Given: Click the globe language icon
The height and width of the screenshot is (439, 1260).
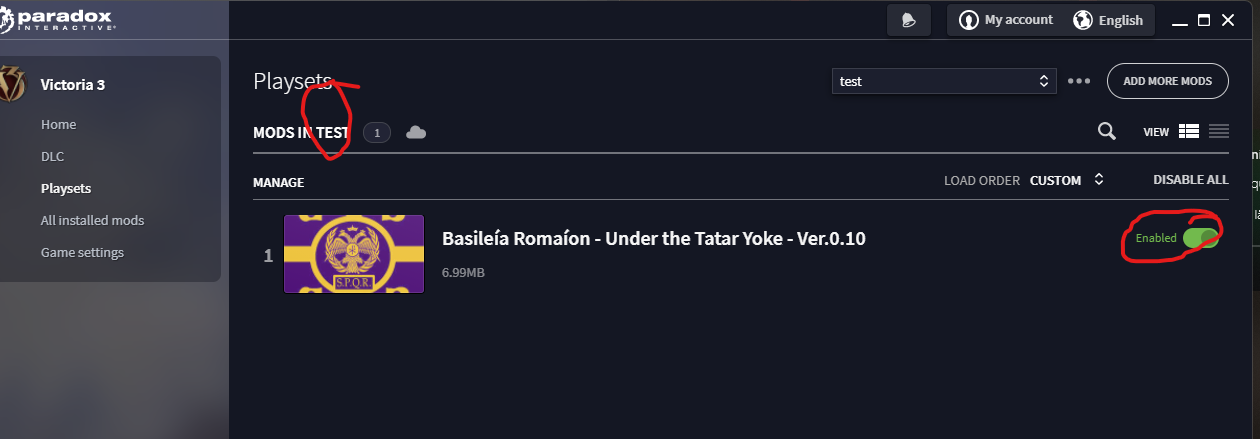Looking at the screenshot, I should pyautogui.click(x=1082, y=20).
